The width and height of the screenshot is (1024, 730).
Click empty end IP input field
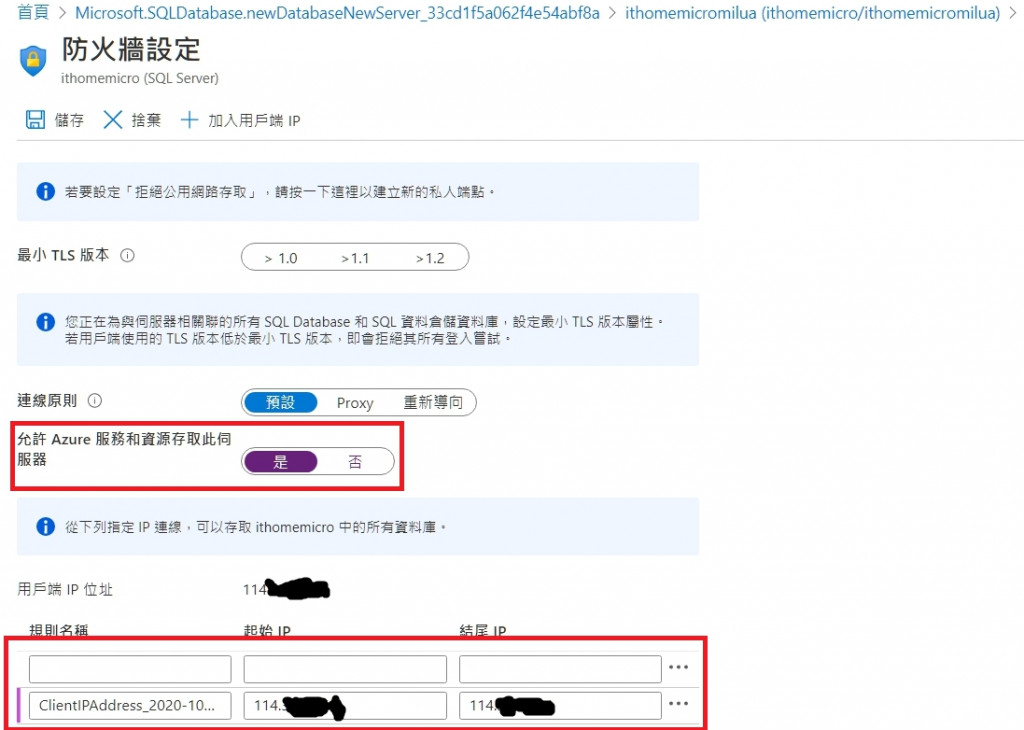tap(560, 669)
